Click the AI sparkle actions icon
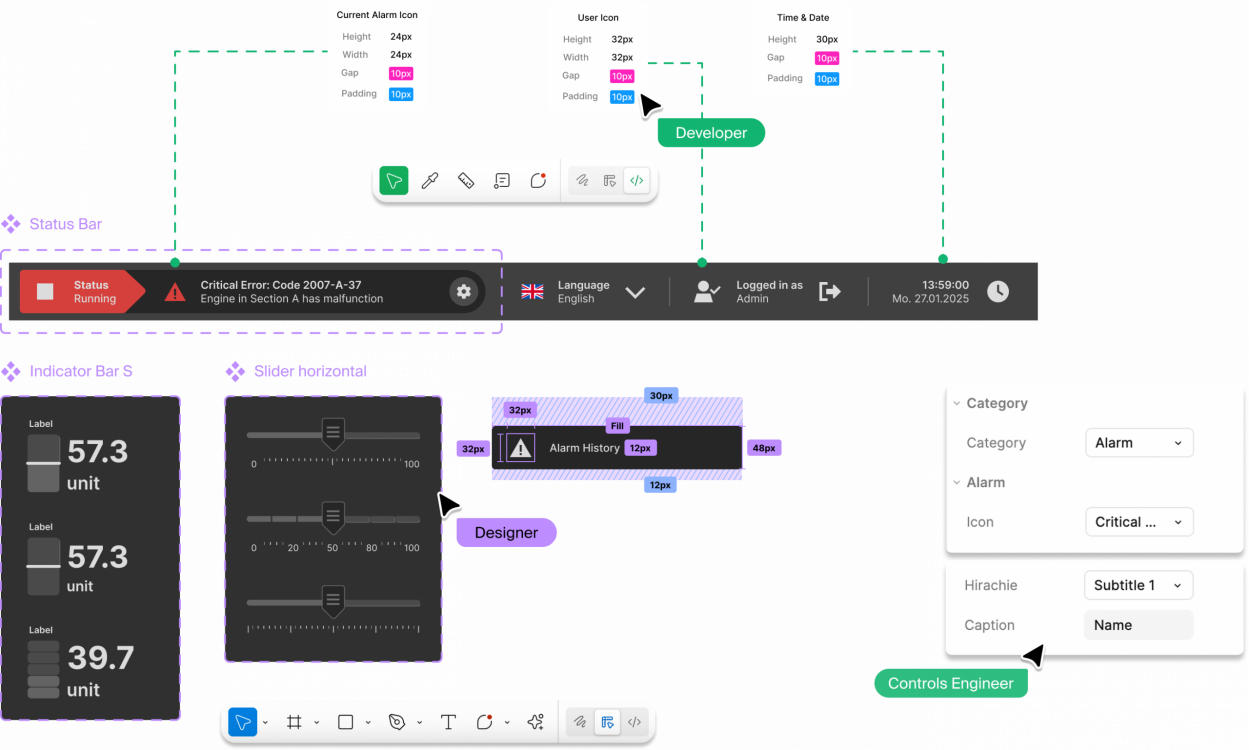The image size is (1250, 750). click(535, 722)
